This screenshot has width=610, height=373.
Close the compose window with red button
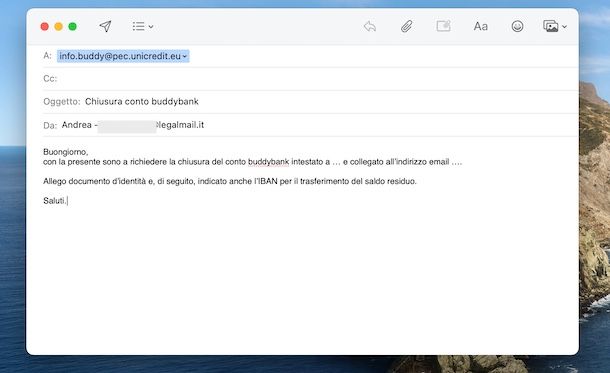point(44,26)
